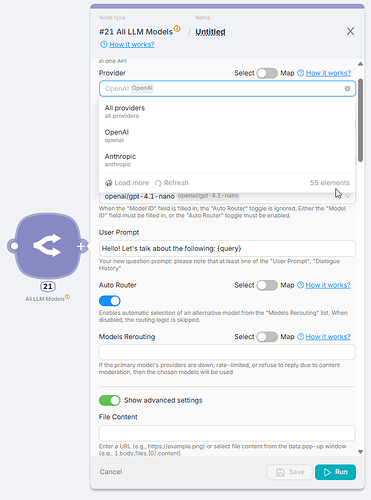Toggle the Provider Select/Map switch

click(267, 73)
